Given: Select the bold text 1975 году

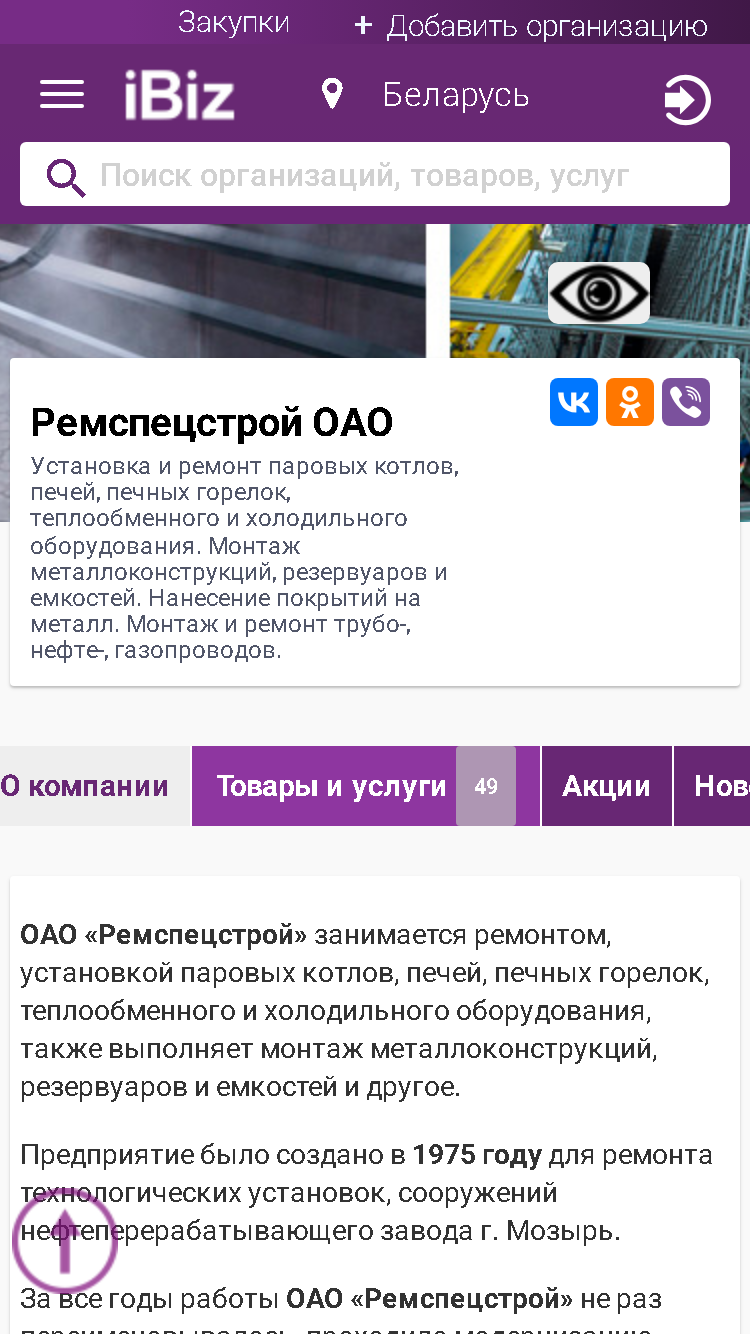Looking at the screenshot, I should 477,1156.
